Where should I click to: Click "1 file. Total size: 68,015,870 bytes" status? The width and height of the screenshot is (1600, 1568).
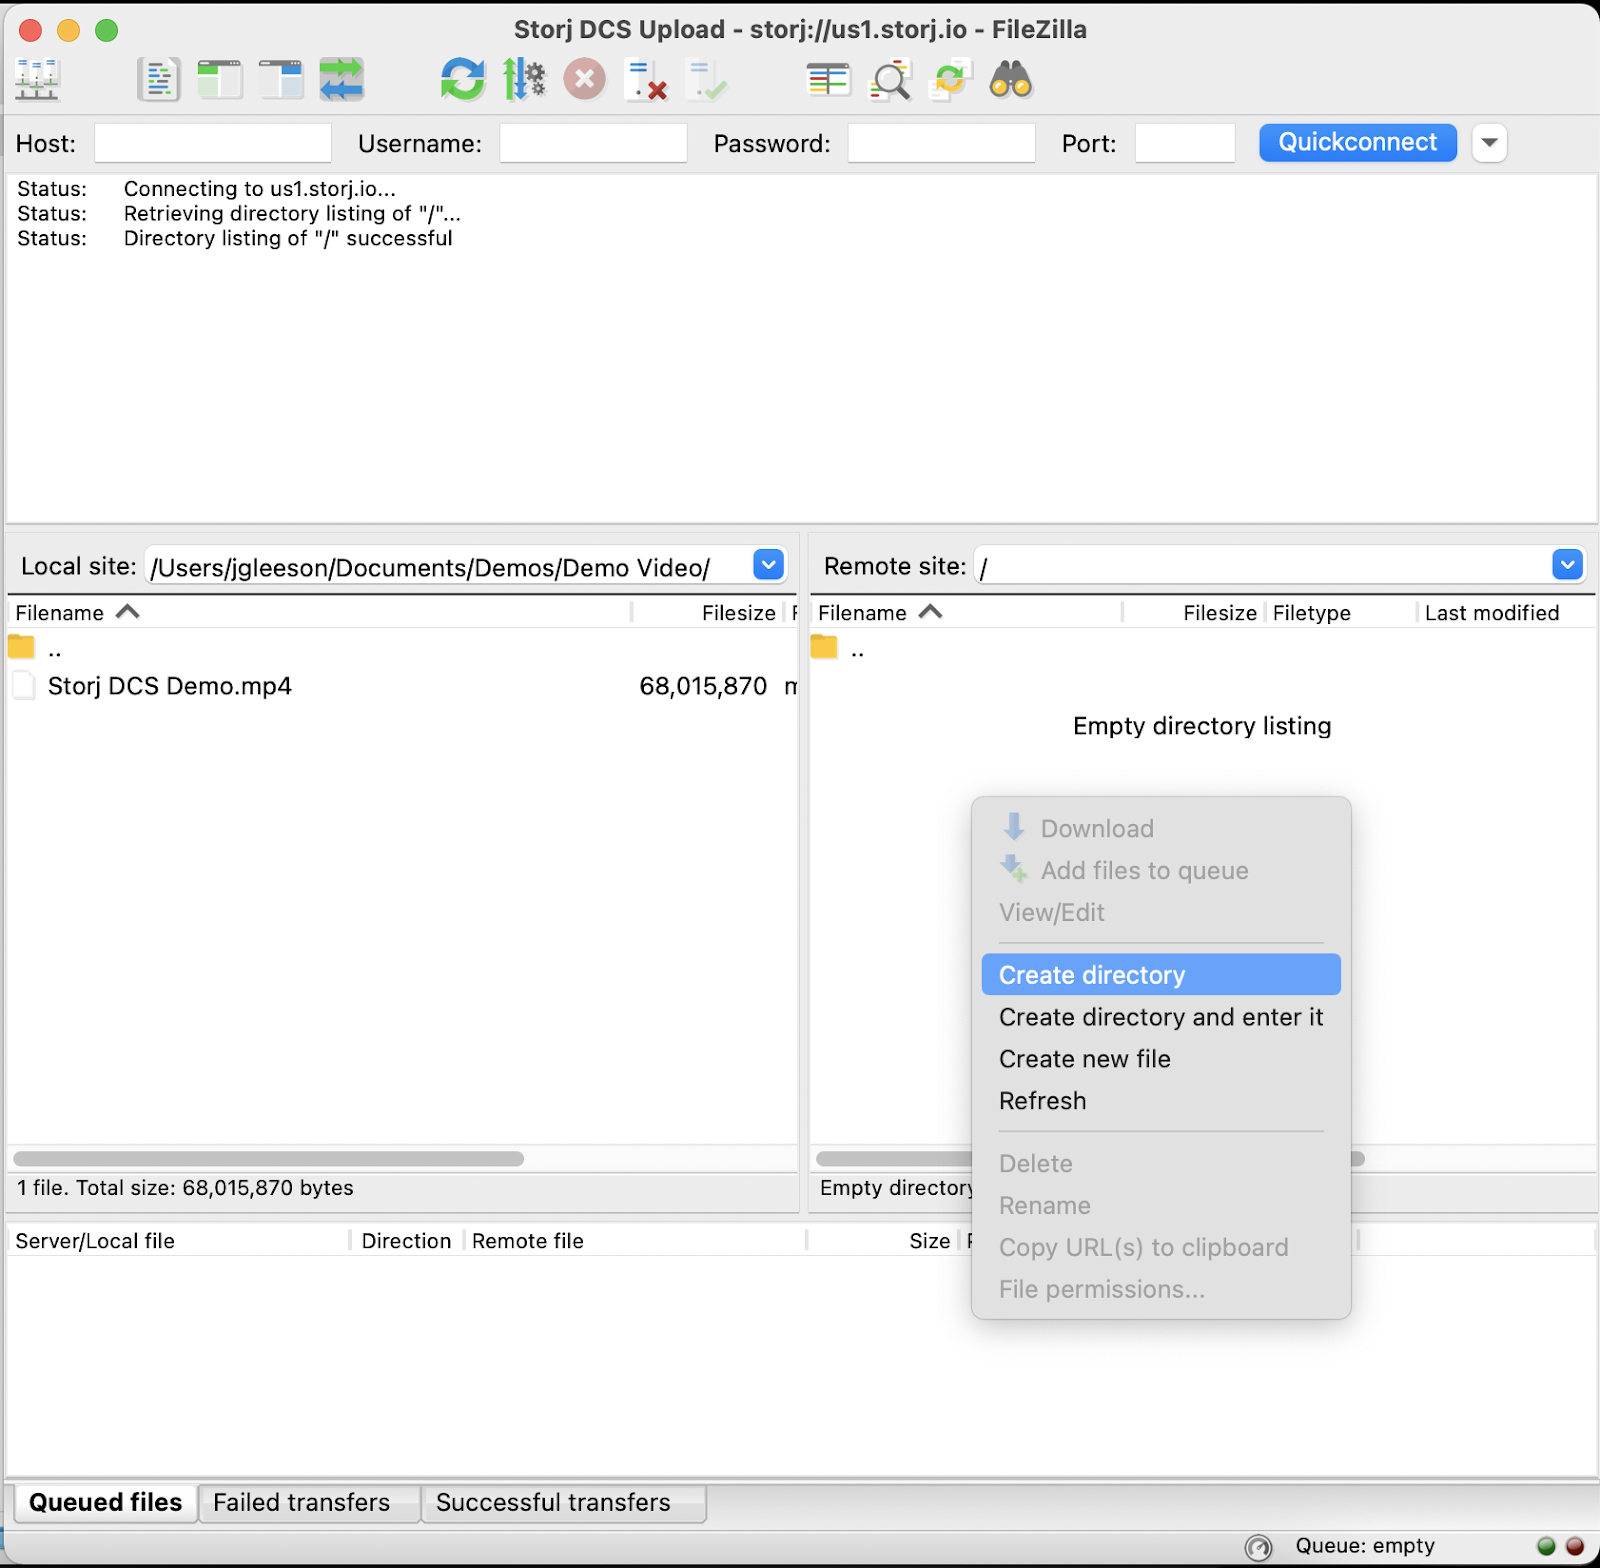click(x=185, y=1188)
